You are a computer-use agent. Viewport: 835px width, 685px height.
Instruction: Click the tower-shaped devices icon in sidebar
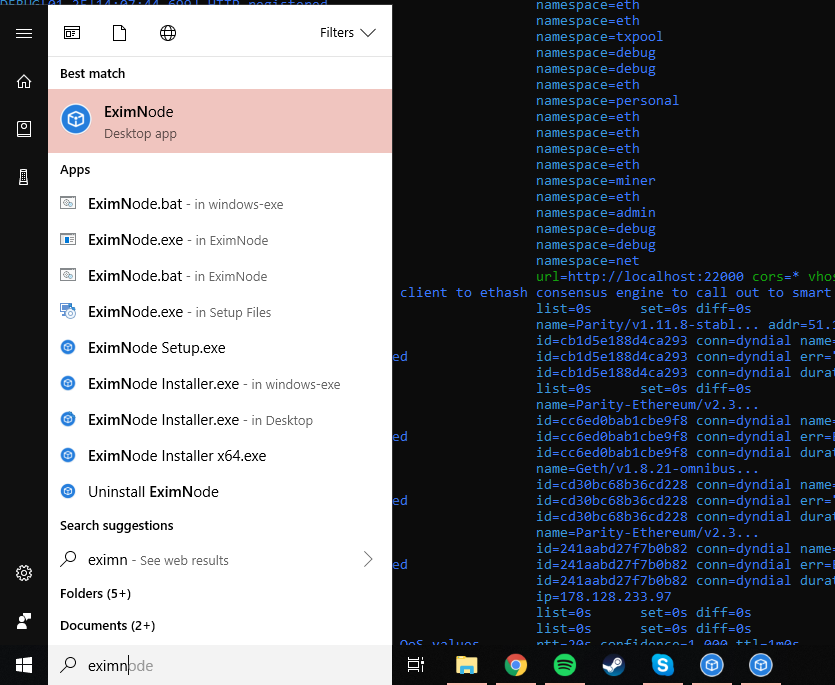[23, 177]
